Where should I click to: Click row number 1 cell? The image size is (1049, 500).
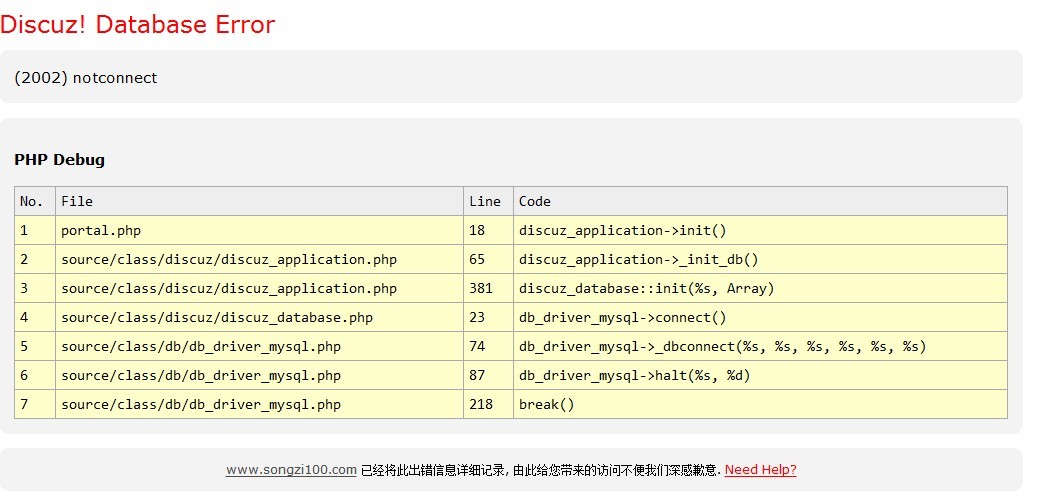[x=35, y=230]
